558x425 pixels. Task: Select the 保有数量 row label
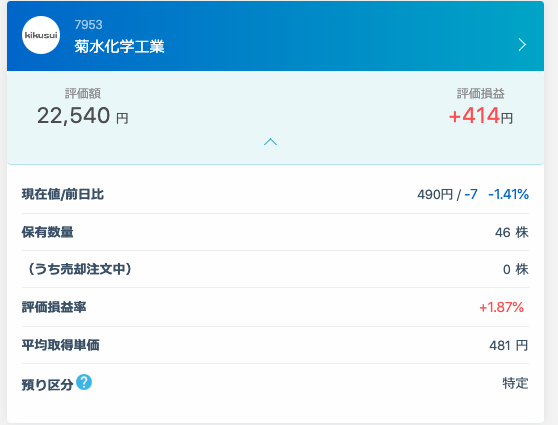point(47,232)
